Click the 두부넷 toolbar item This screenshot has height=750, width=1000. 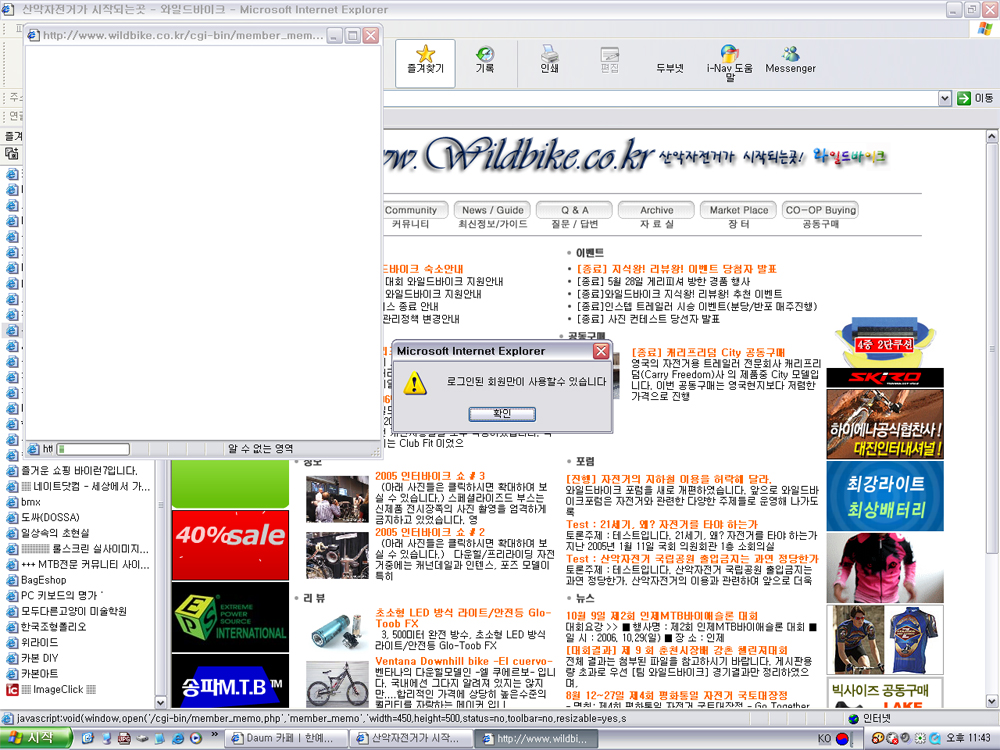coord(669,68)
